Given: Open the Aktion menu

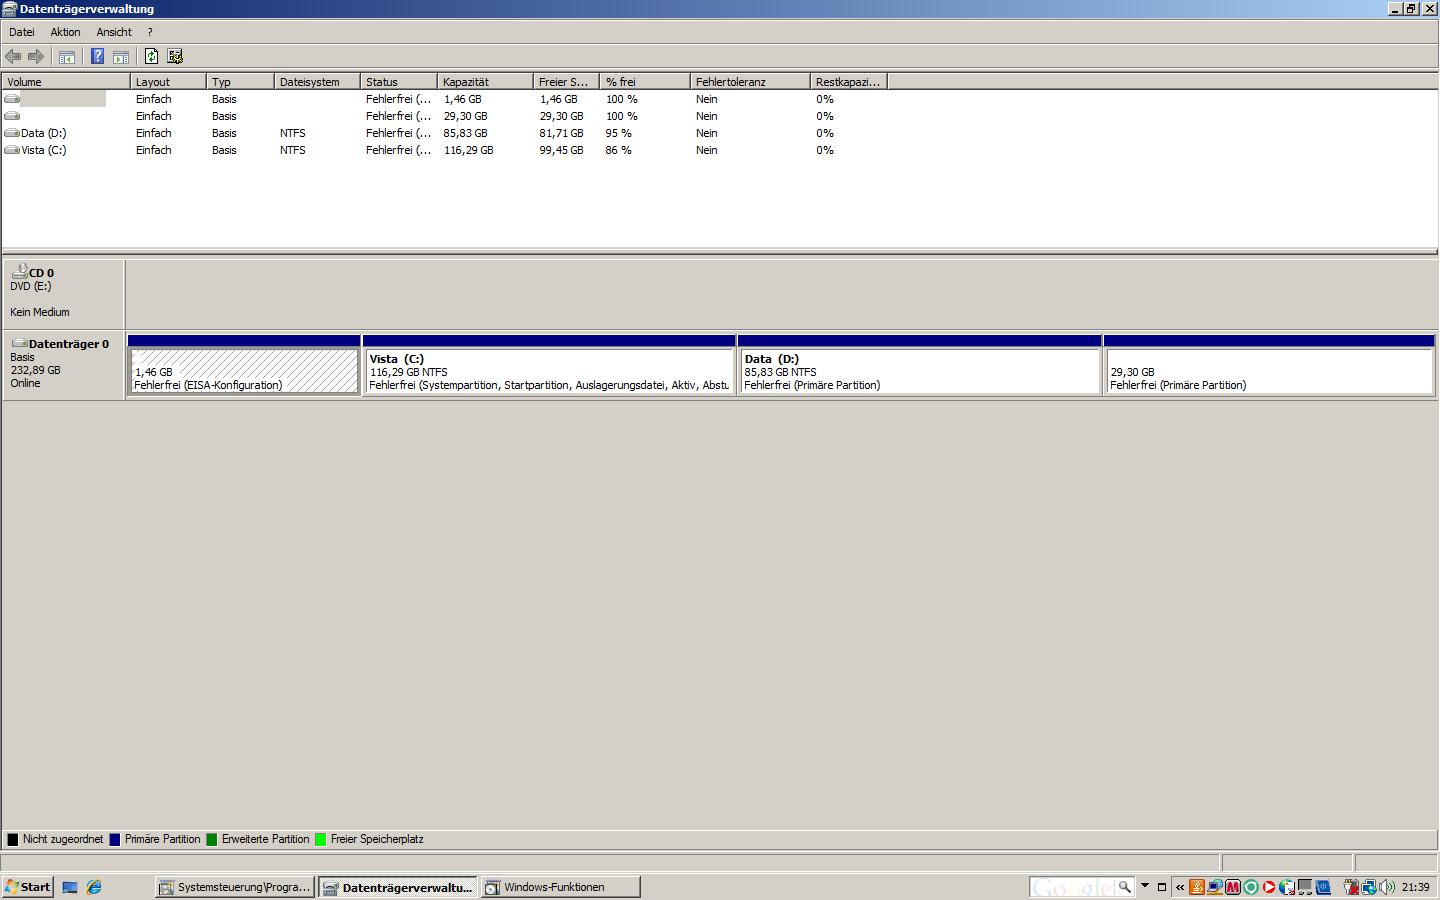Looking at the screenshot, I should (x=65, y=32).
